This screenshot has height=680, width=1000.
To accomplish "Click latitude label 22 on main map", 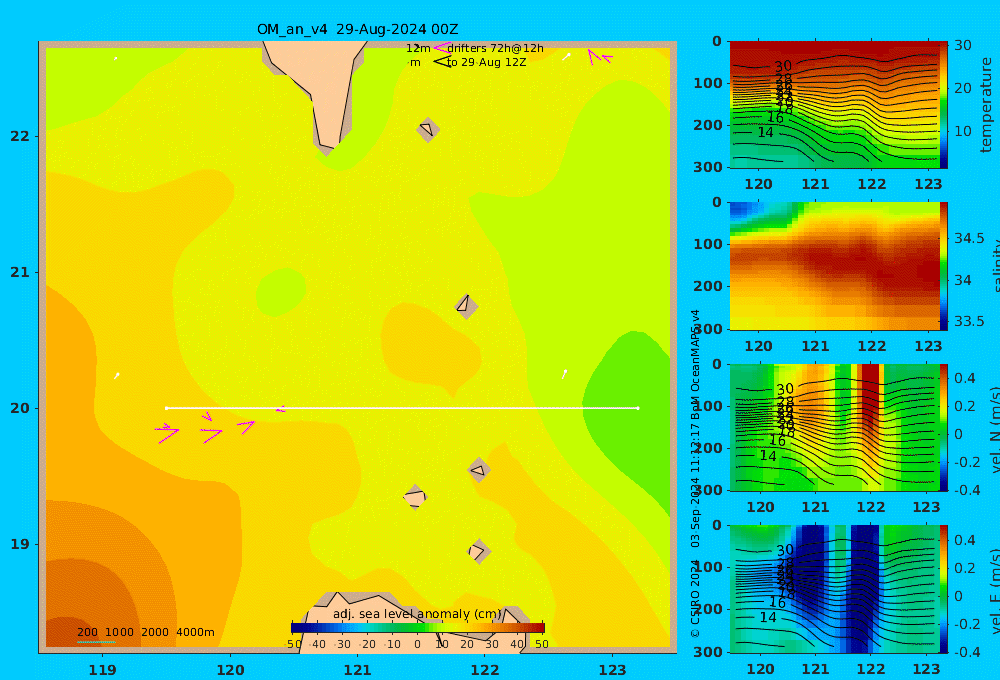I will tap(20, 136).
